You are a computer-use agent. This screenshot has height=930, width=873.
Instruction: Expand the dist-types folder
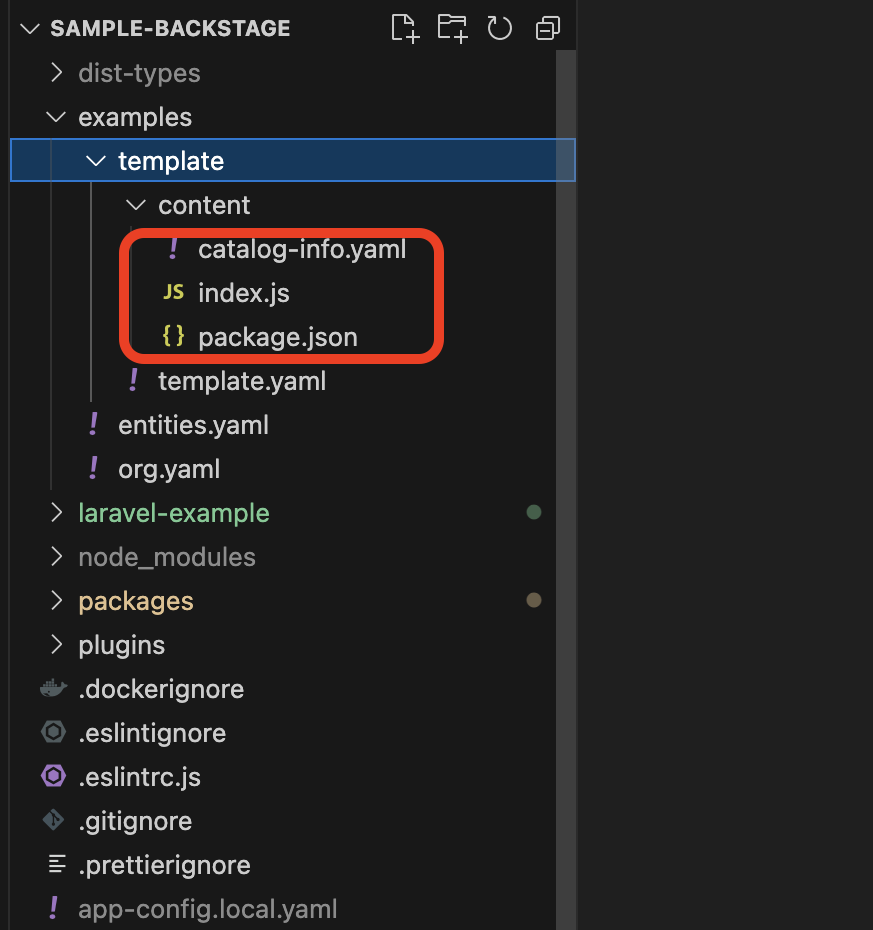tap(56, 73)
